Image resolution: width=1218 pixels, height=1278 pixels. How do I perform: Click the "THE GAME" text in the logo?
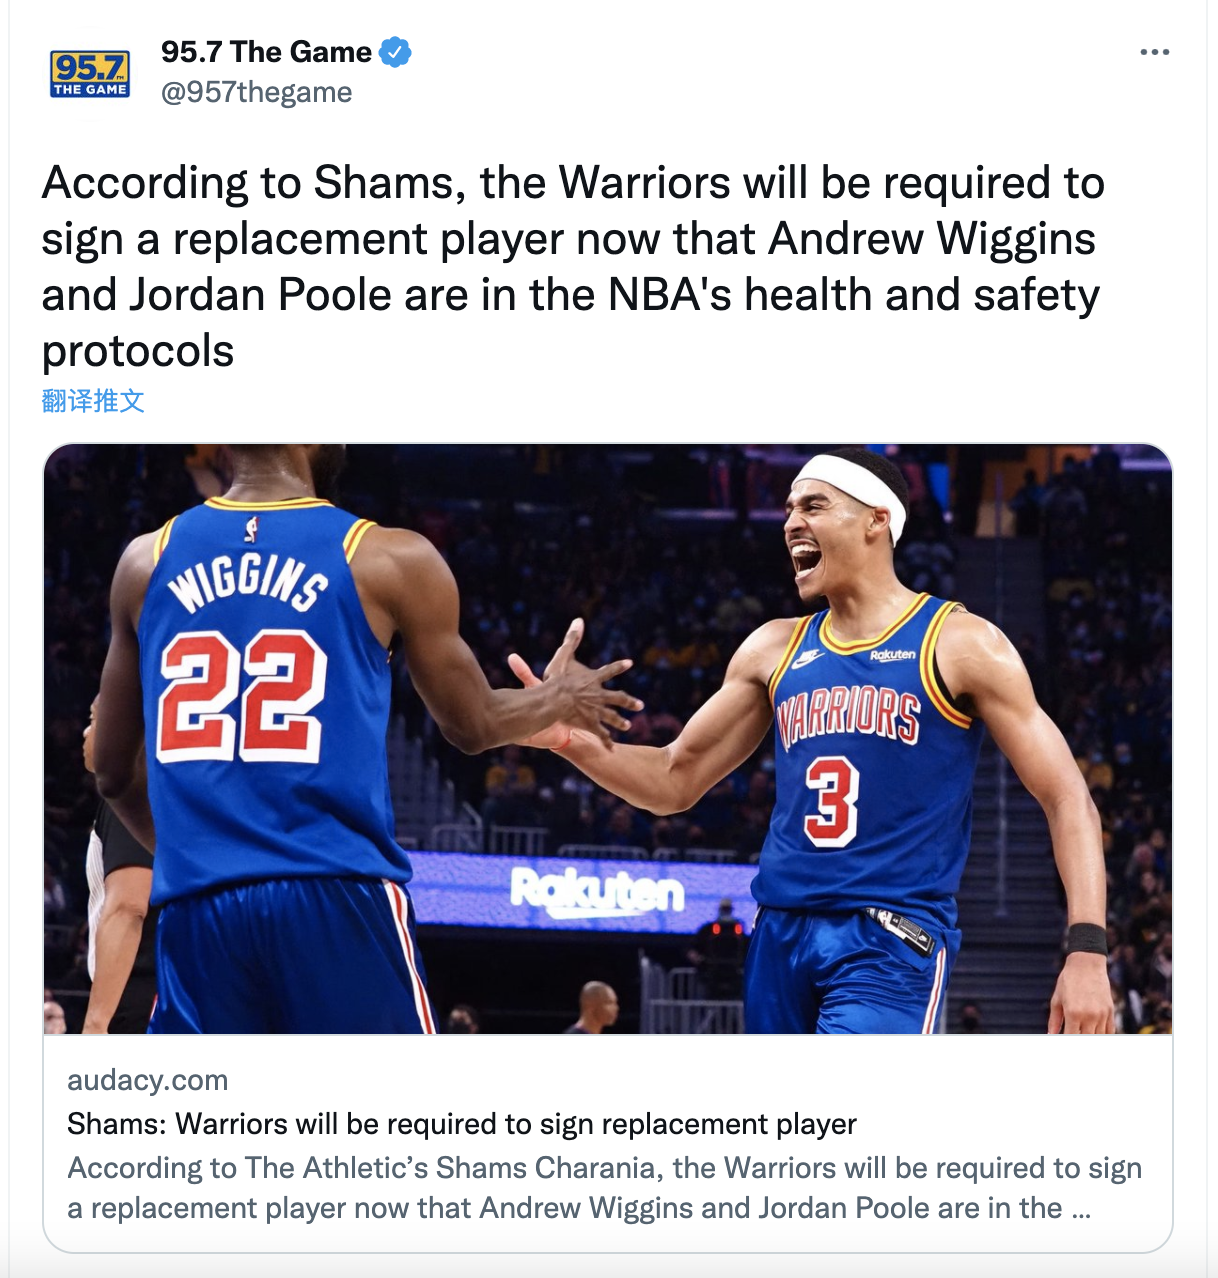coord(90,89)
